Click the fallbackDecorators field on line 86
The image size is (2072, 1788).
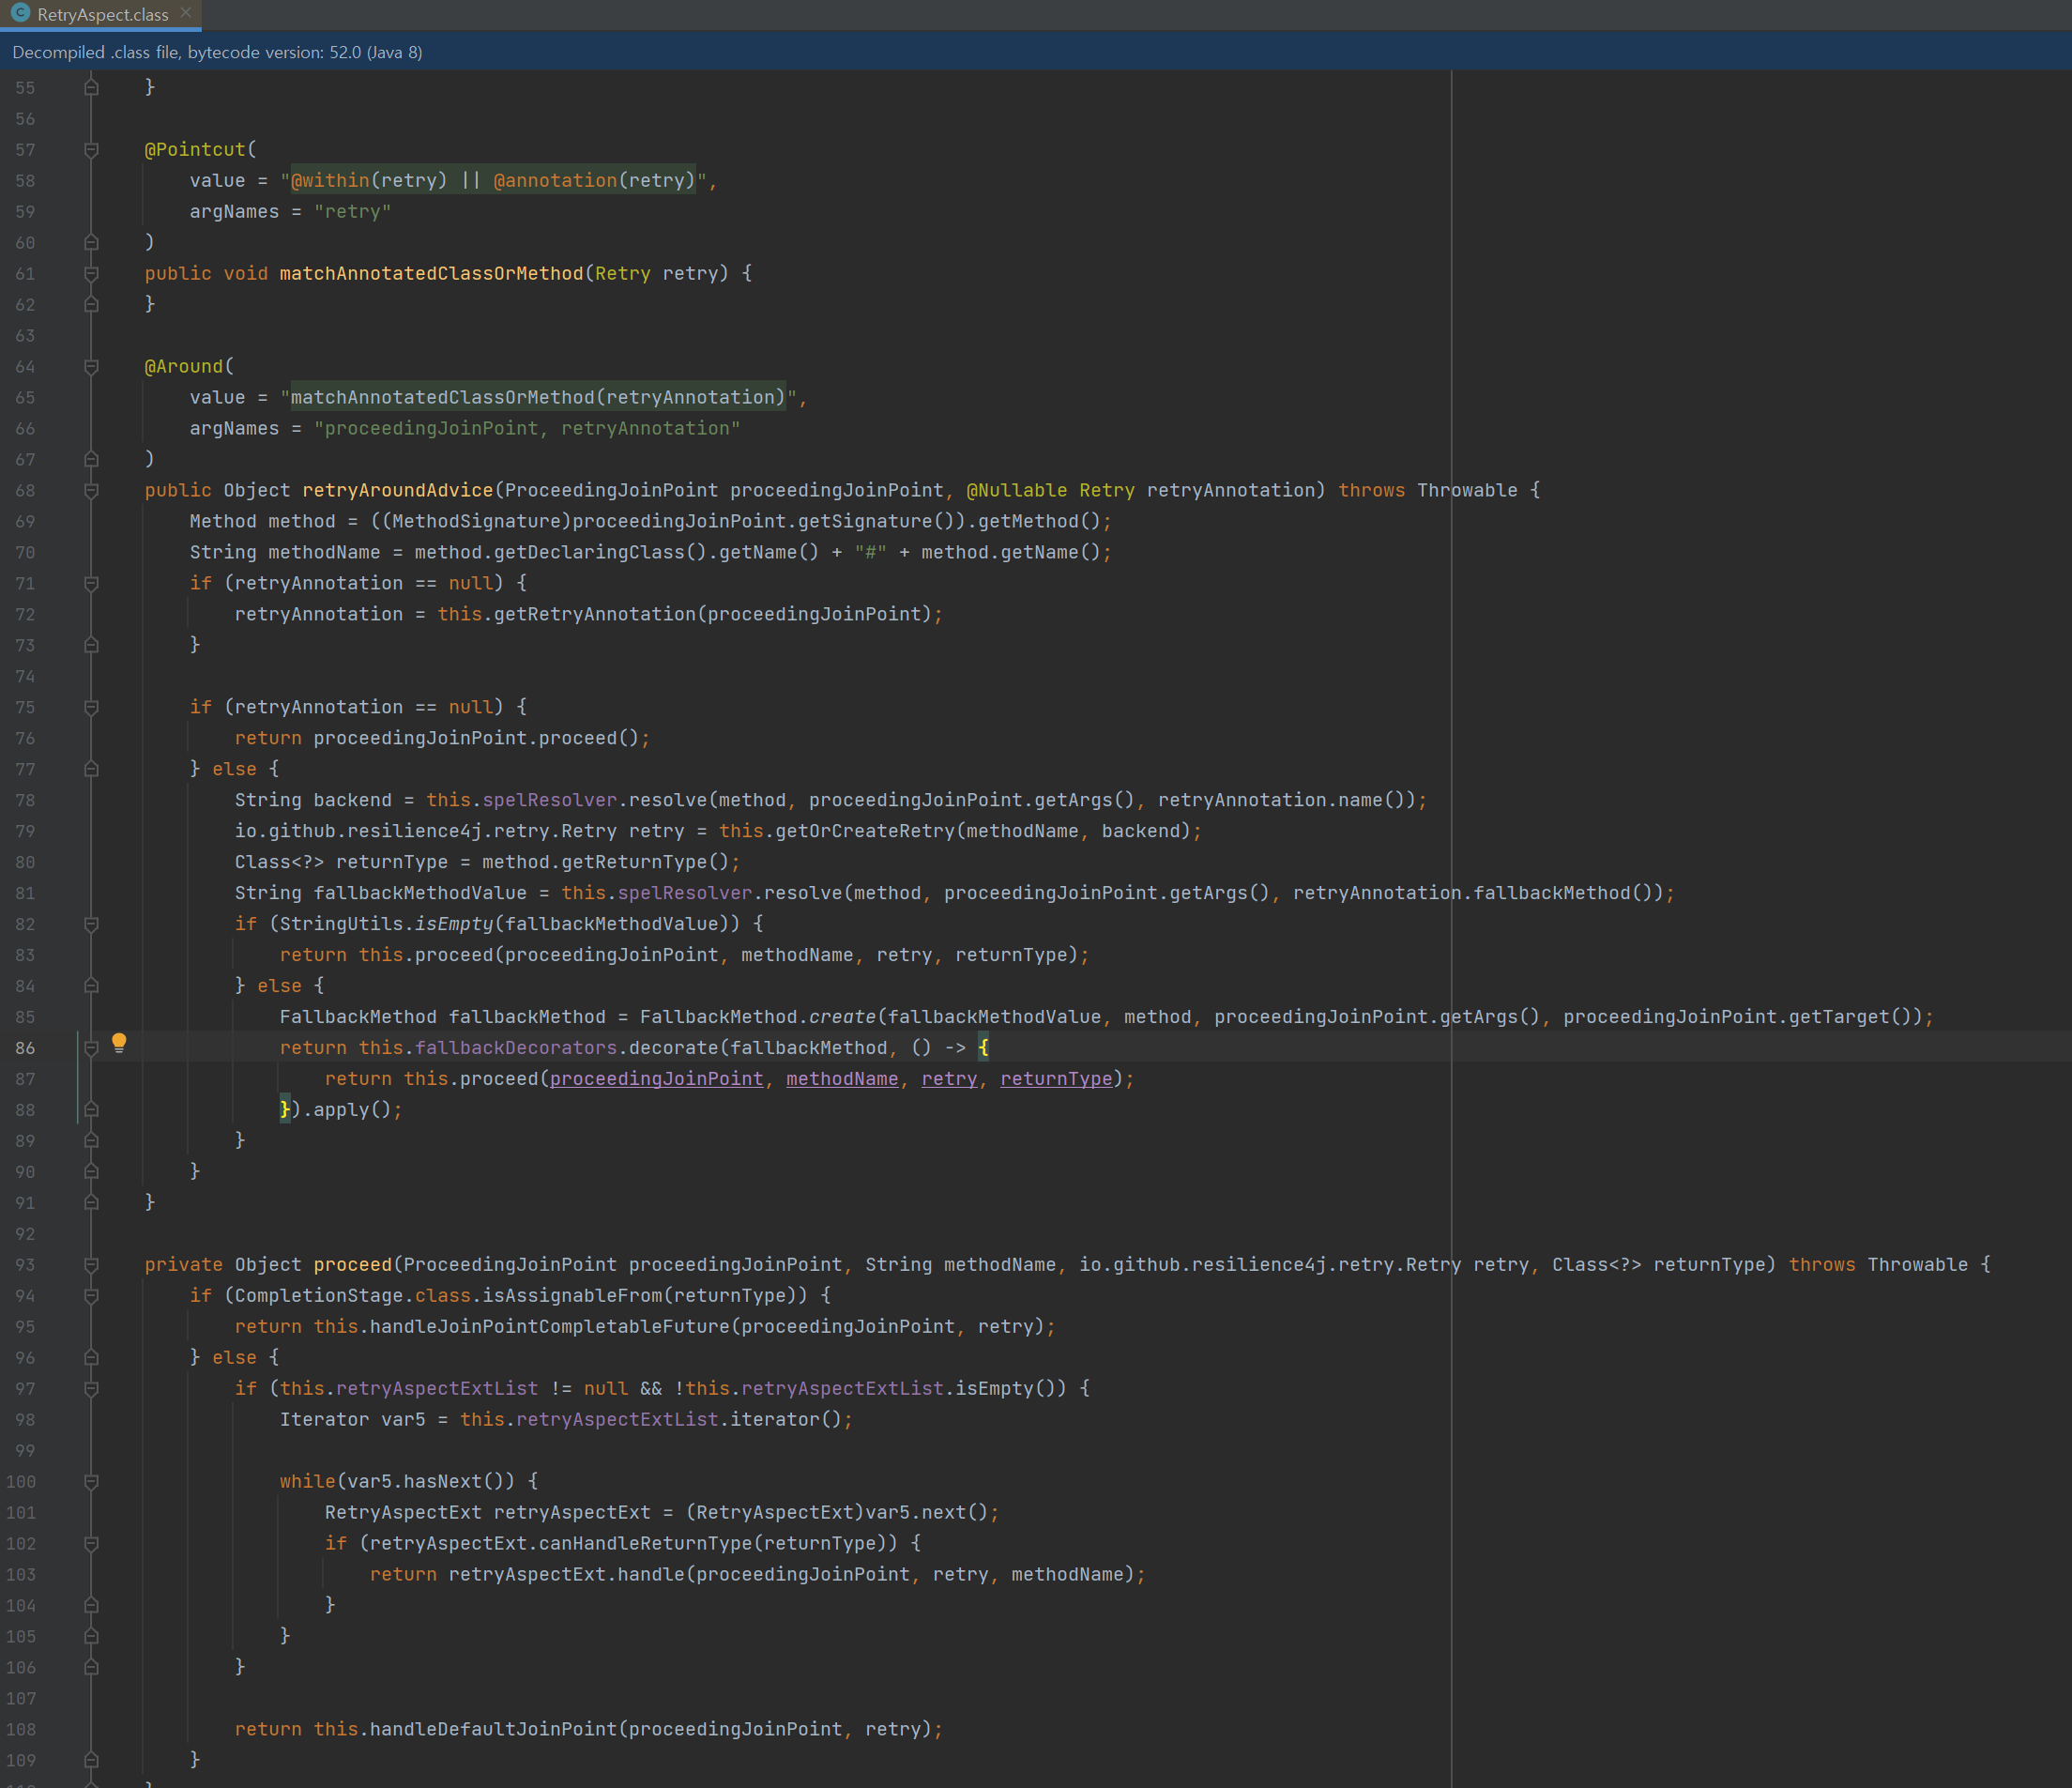(516, 1048)
